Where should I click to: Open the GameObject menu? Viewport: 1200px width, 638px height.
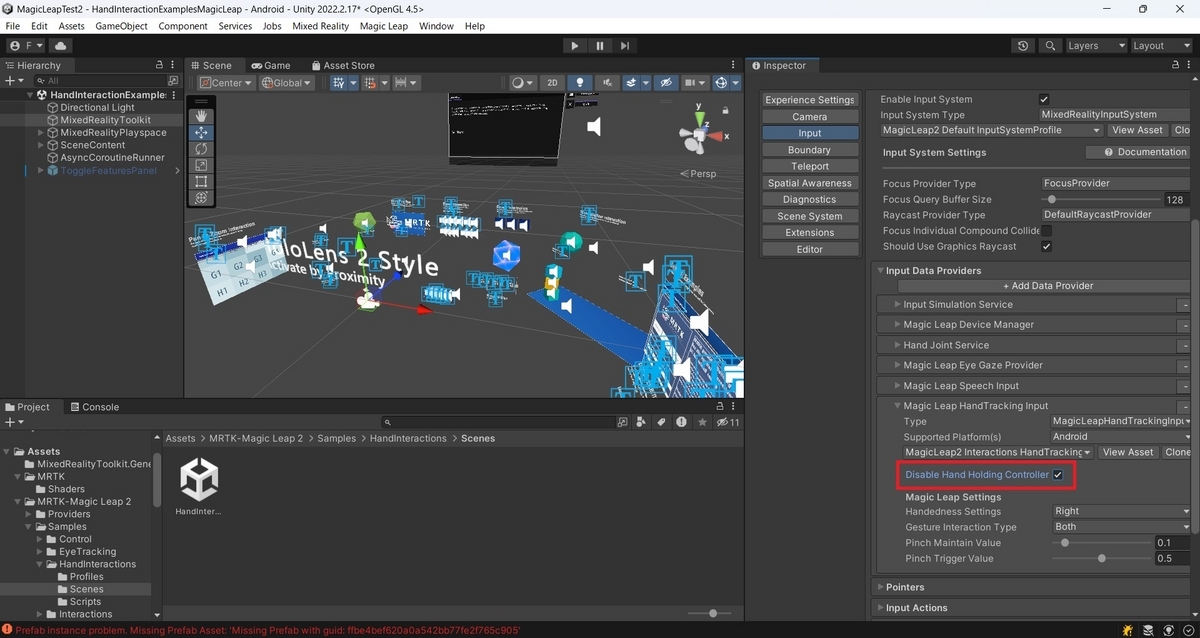pos(122,26)
